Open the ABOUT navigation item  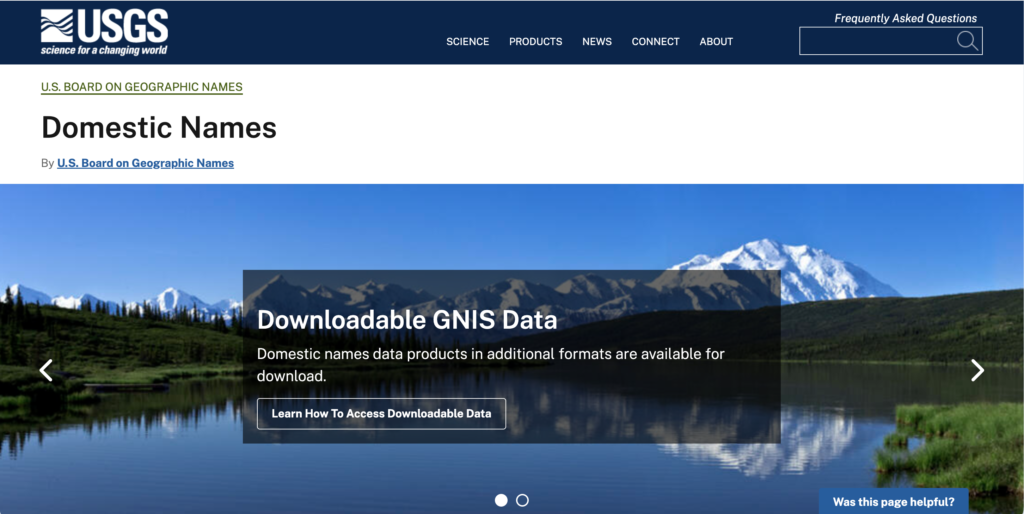[716, 42]
